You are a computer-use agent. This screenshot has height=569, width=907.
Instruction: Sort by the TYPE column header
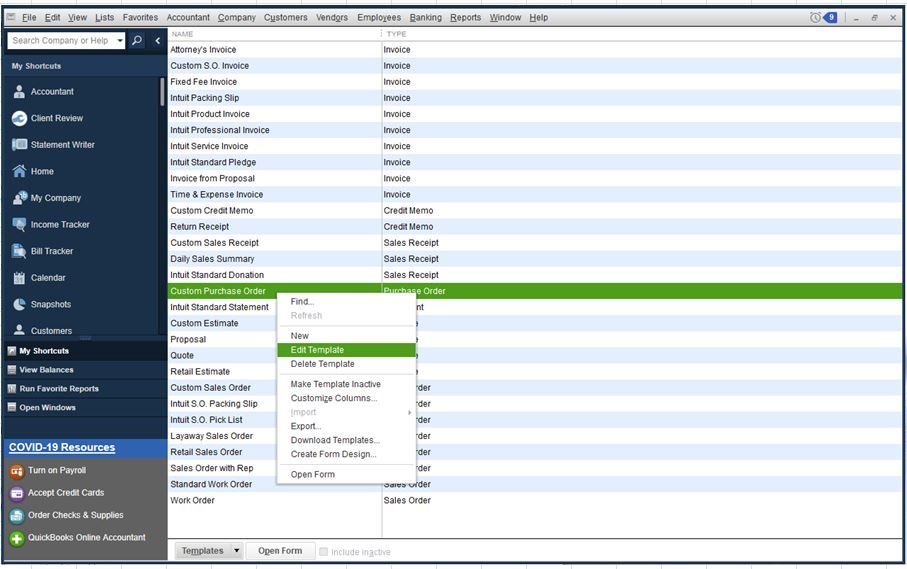(x=641, y=34)
